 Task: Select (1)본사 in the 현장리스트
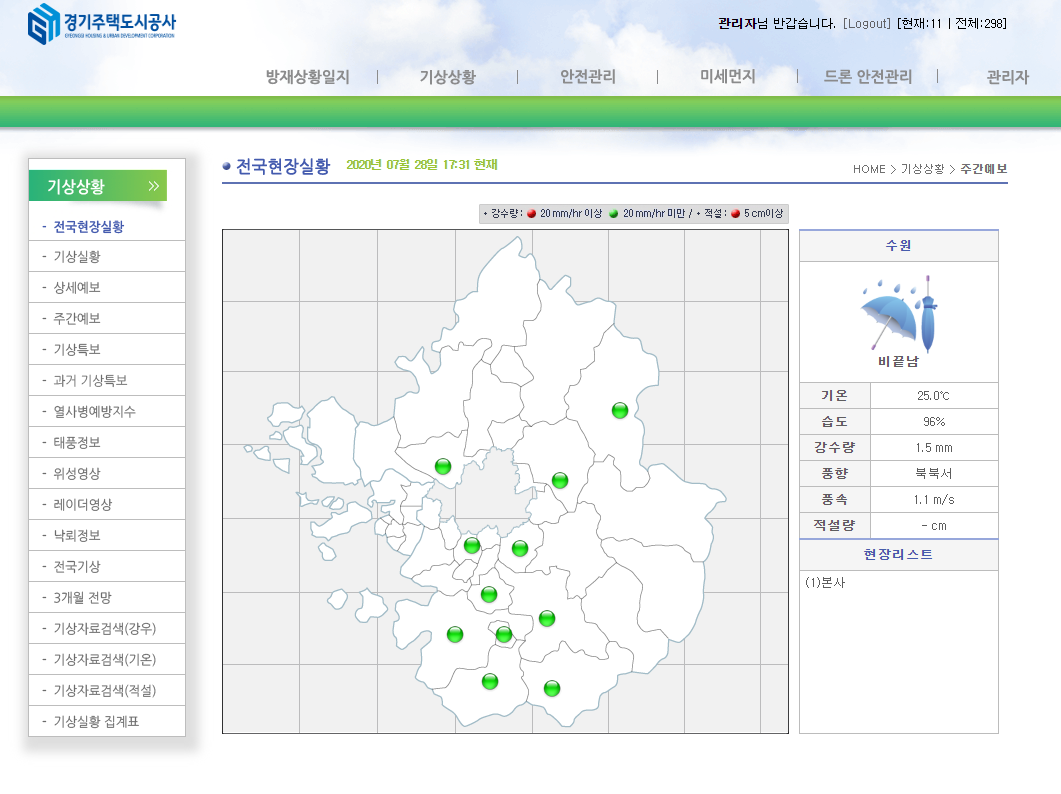click(825, 582)
